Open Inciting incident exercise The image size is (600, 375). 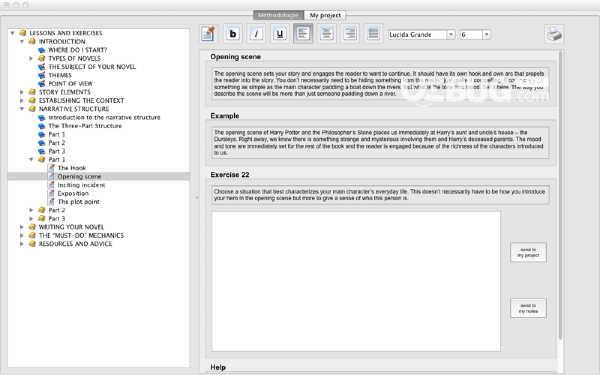81,185
